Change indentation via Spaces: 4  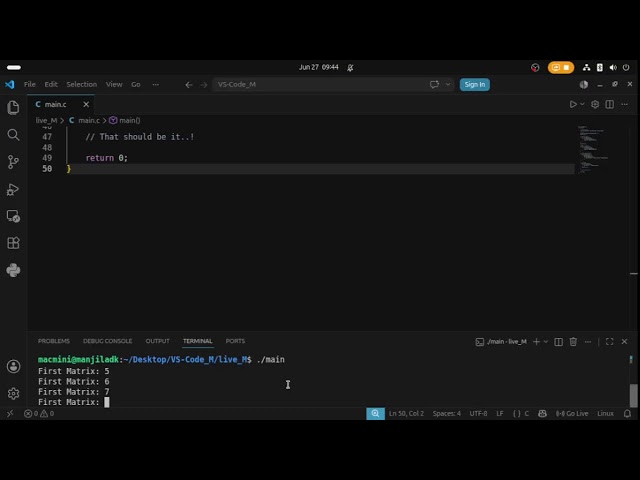tap(447, 413)
